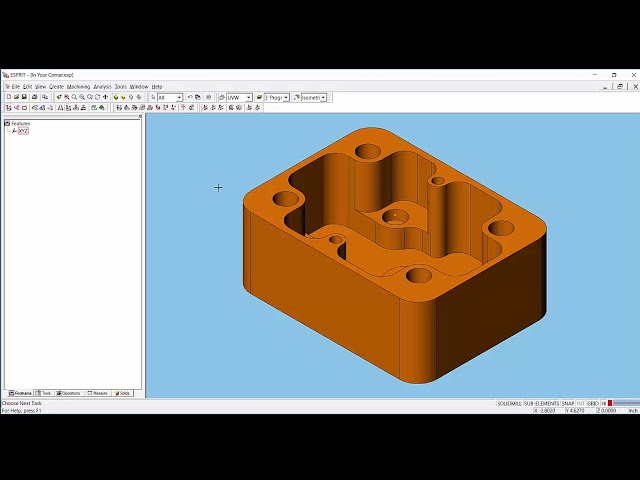Switch to the Features tab
640x480 pixels.
[x=20, y=393]
